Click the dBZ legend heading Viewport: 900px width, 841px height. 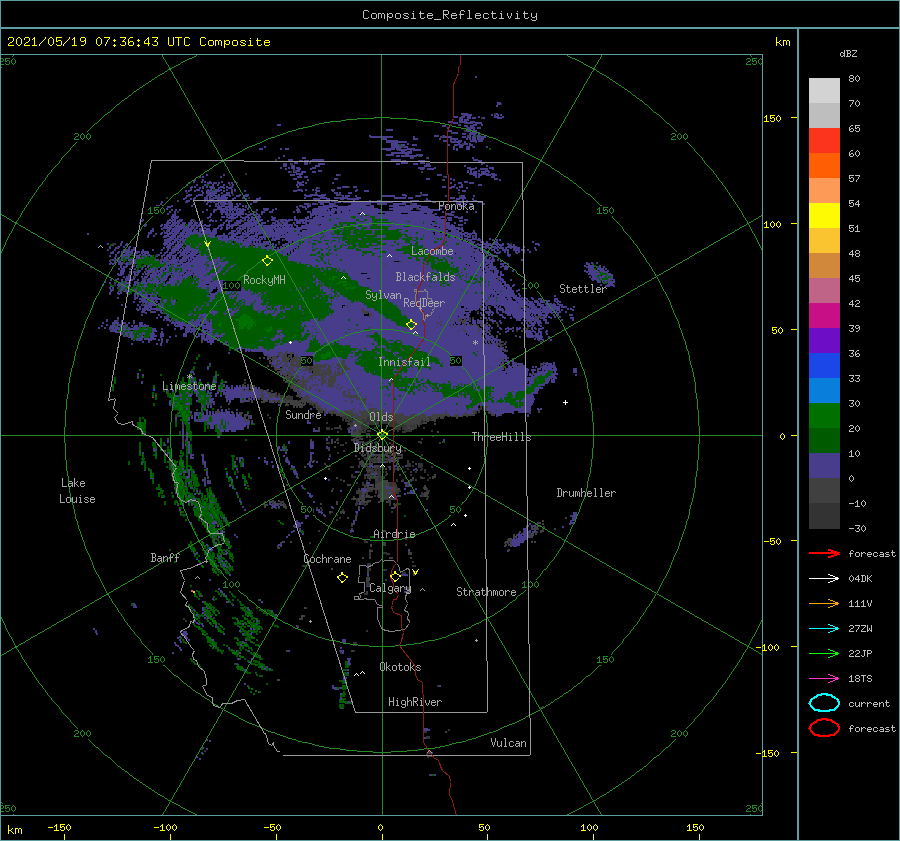pos(848,53)
